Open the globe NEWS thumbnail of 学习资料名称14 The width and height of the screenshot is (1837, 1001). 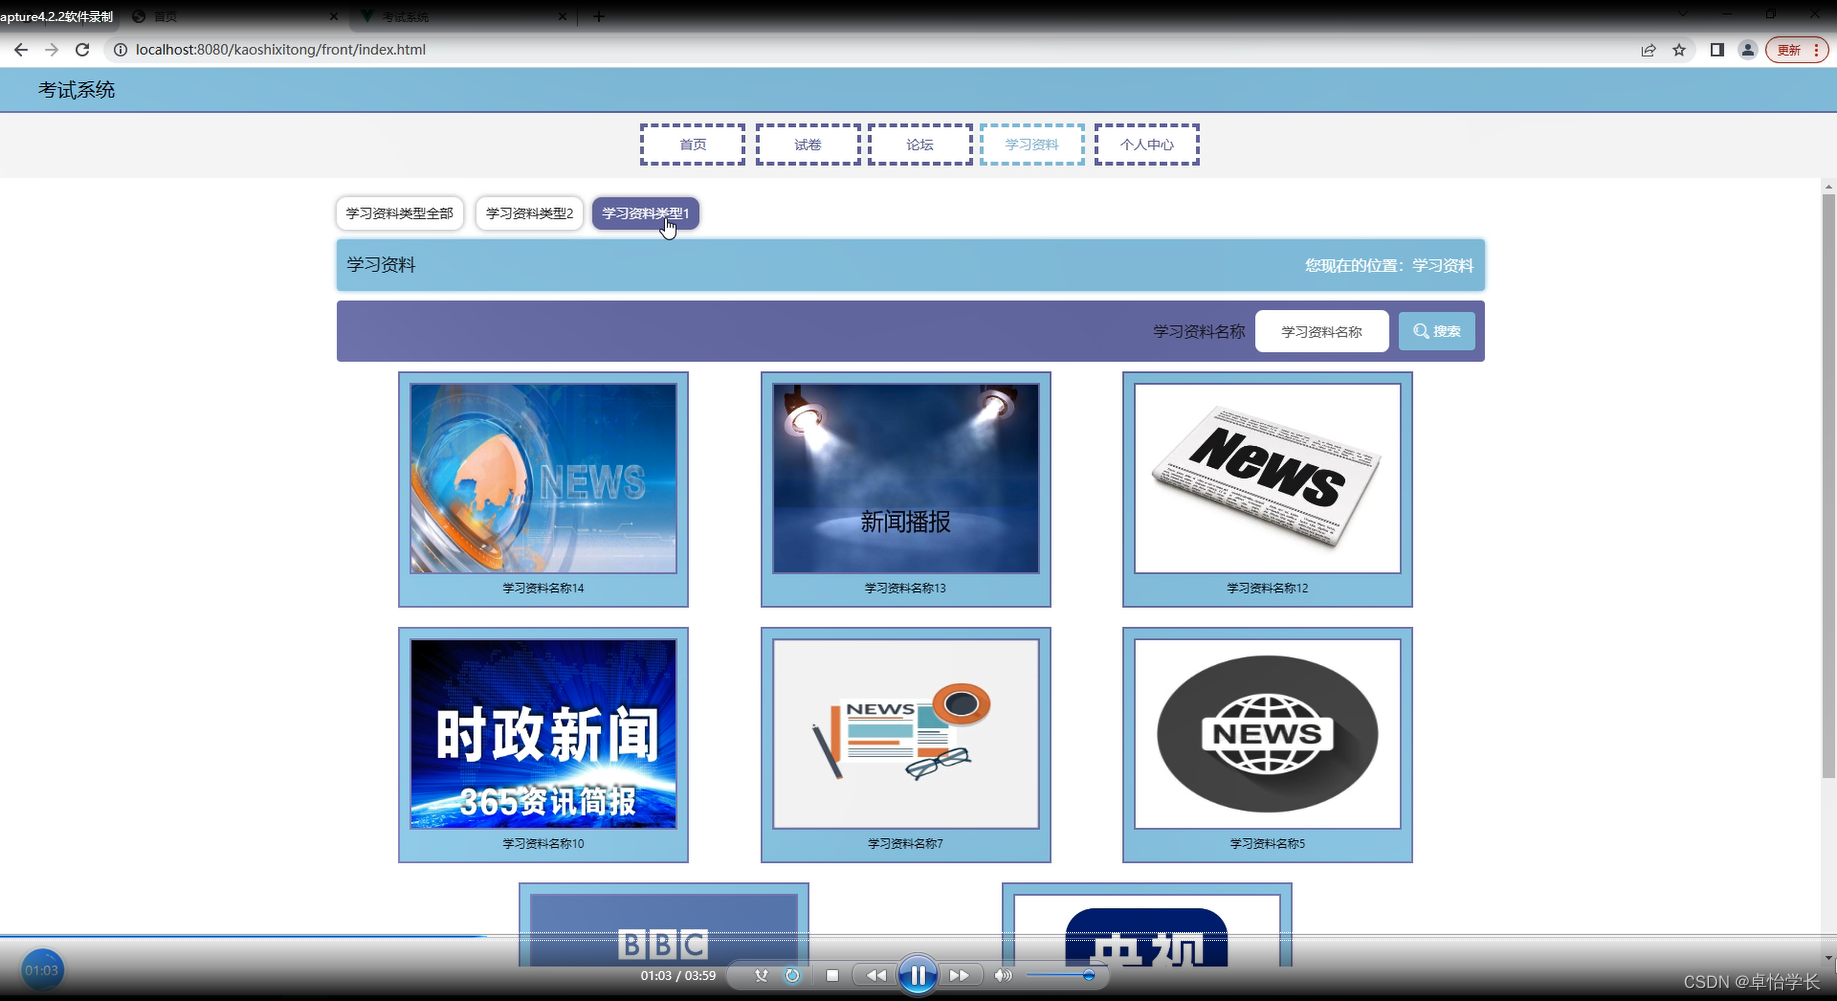[x=543, y=478]
